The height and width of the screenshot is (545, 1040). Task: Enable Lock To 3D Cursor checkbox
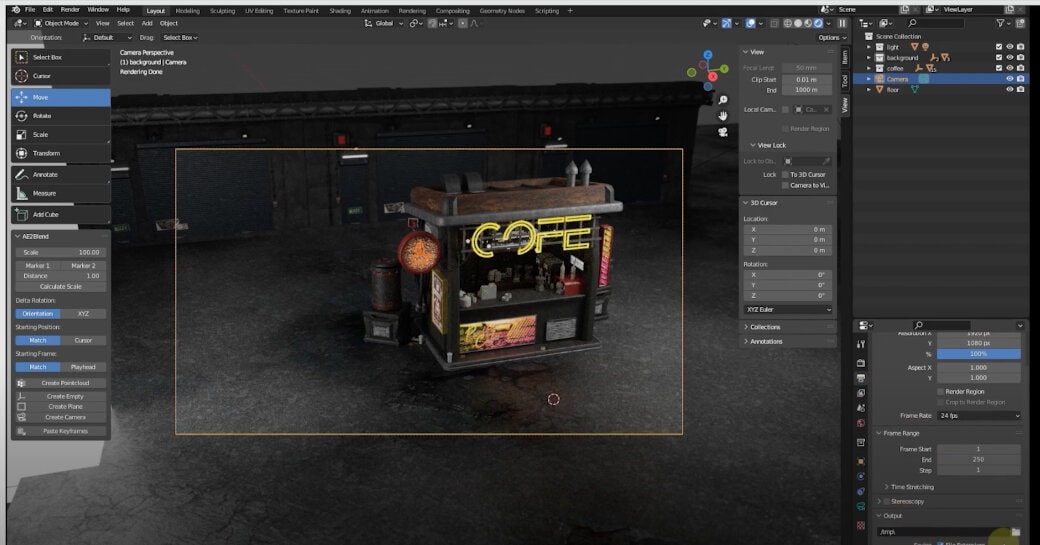[x=784, y=174]
